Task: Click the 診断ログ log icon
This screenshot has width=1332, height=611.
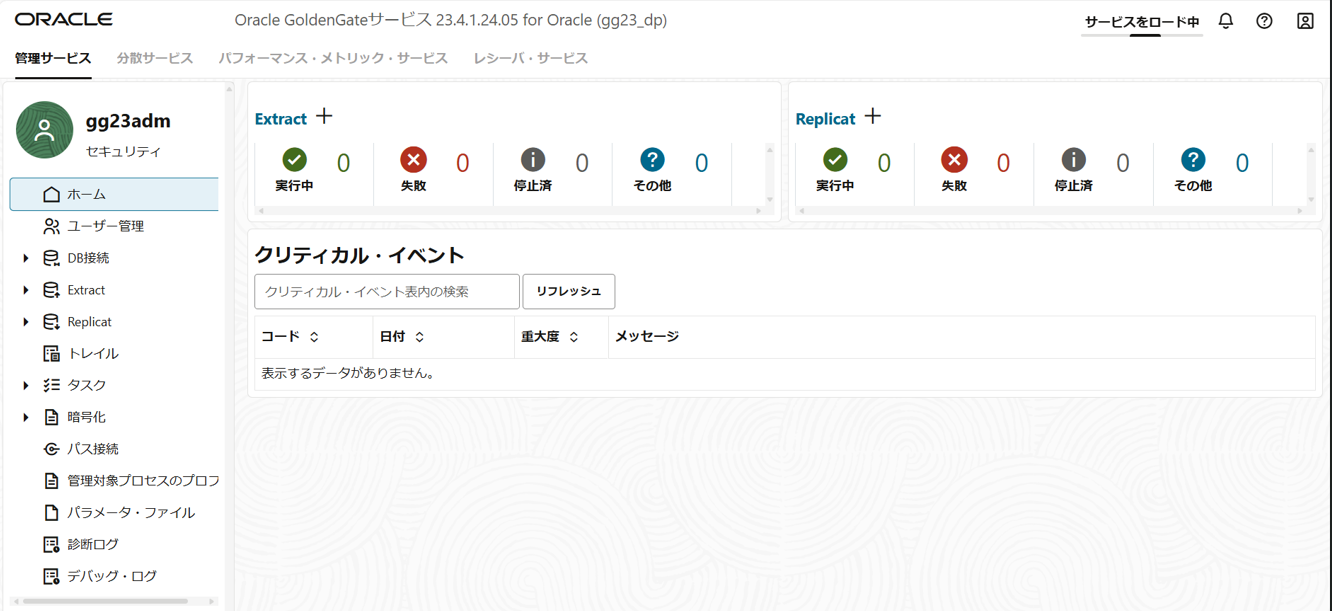Action: point(51,544)
